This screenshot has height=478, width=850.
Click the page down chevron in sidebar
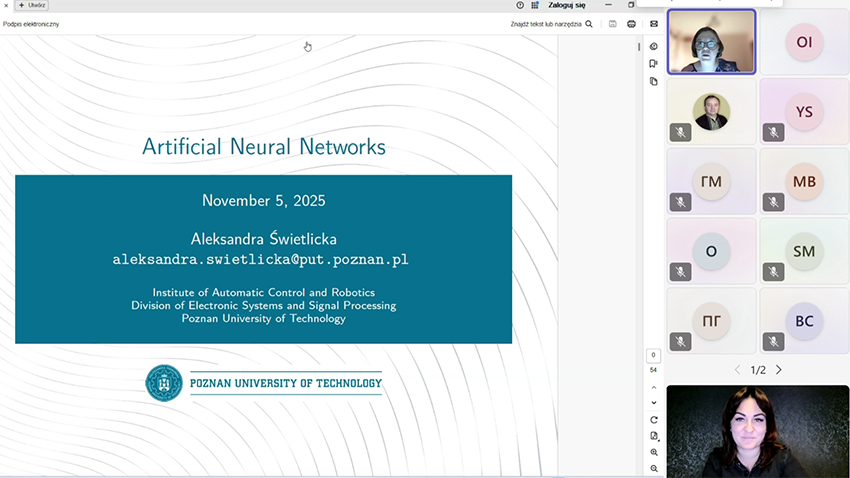point(654,402)
